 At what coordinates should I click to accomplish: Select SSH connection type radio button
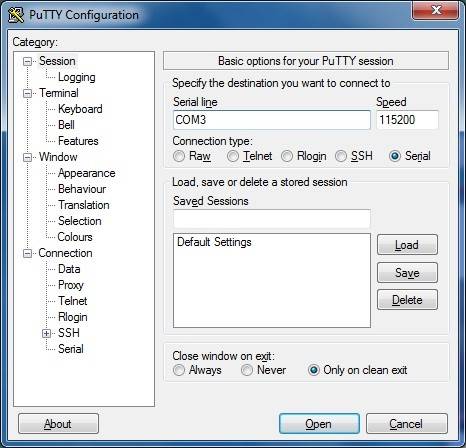[x=341, y=156]
